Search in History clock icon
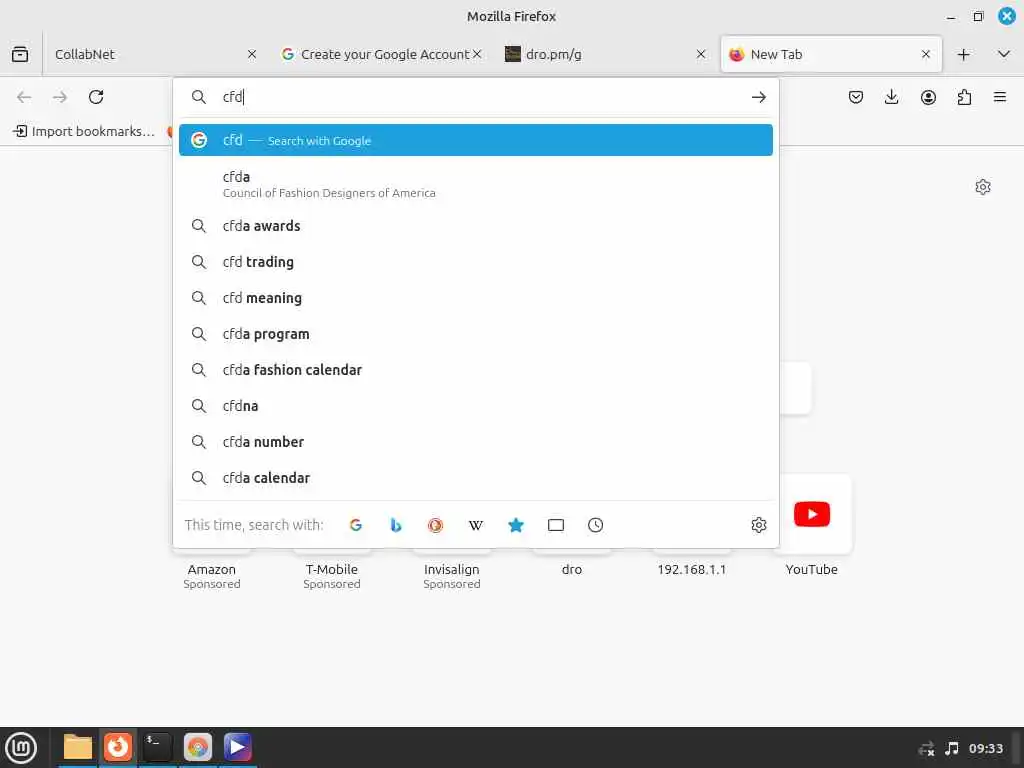The image size is (1024, 768). click(x=596, y=525)
